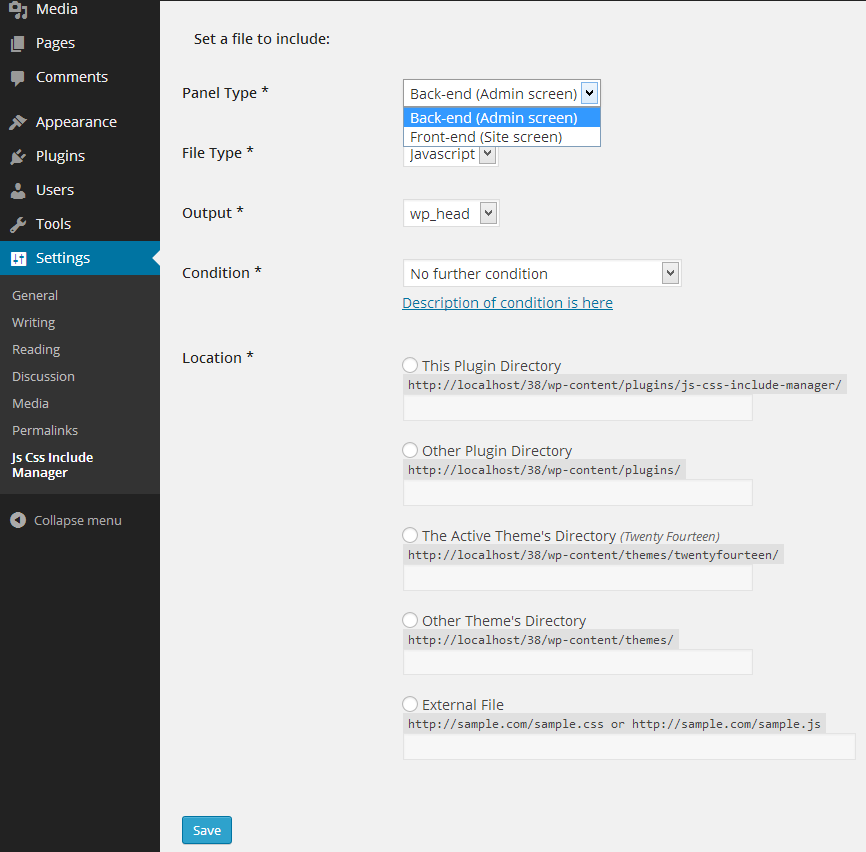This screenshot has height=852, width=866.
Task: Select Other Plugin Directory radio button
Action: click(410, 450)
